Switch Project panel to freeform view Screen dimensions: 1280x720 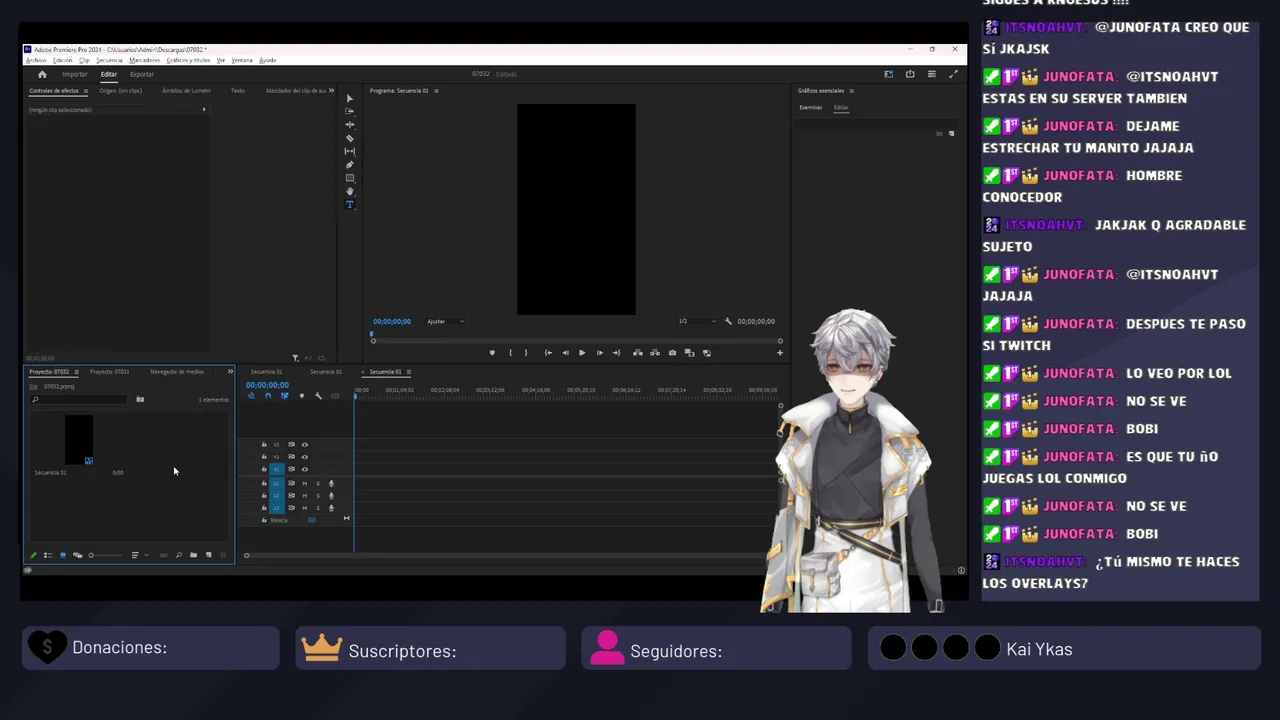[x=78, y=555]
